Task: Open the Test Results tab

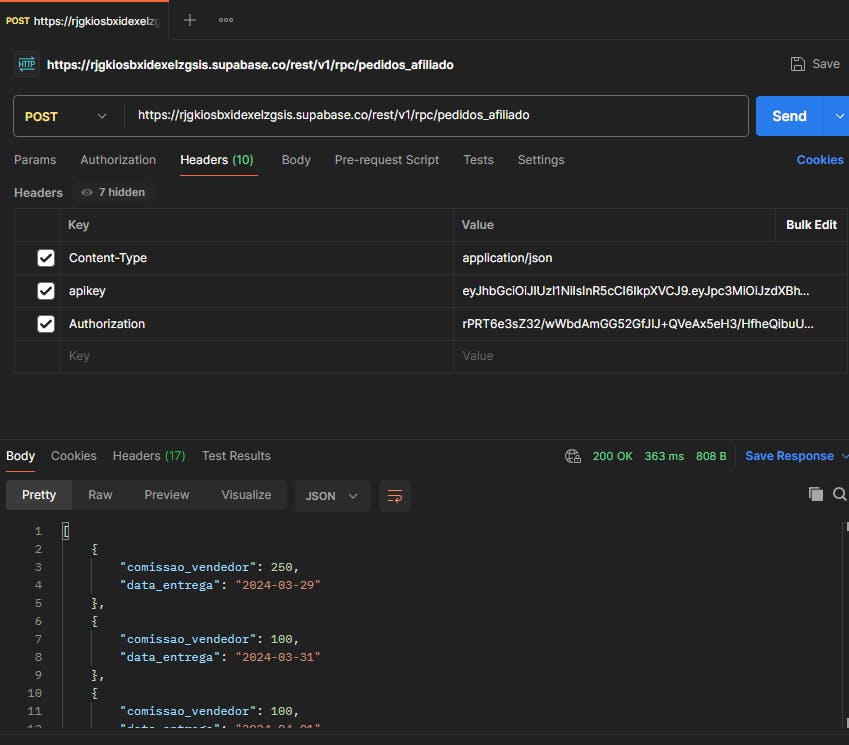Action: tap(236, 456)
